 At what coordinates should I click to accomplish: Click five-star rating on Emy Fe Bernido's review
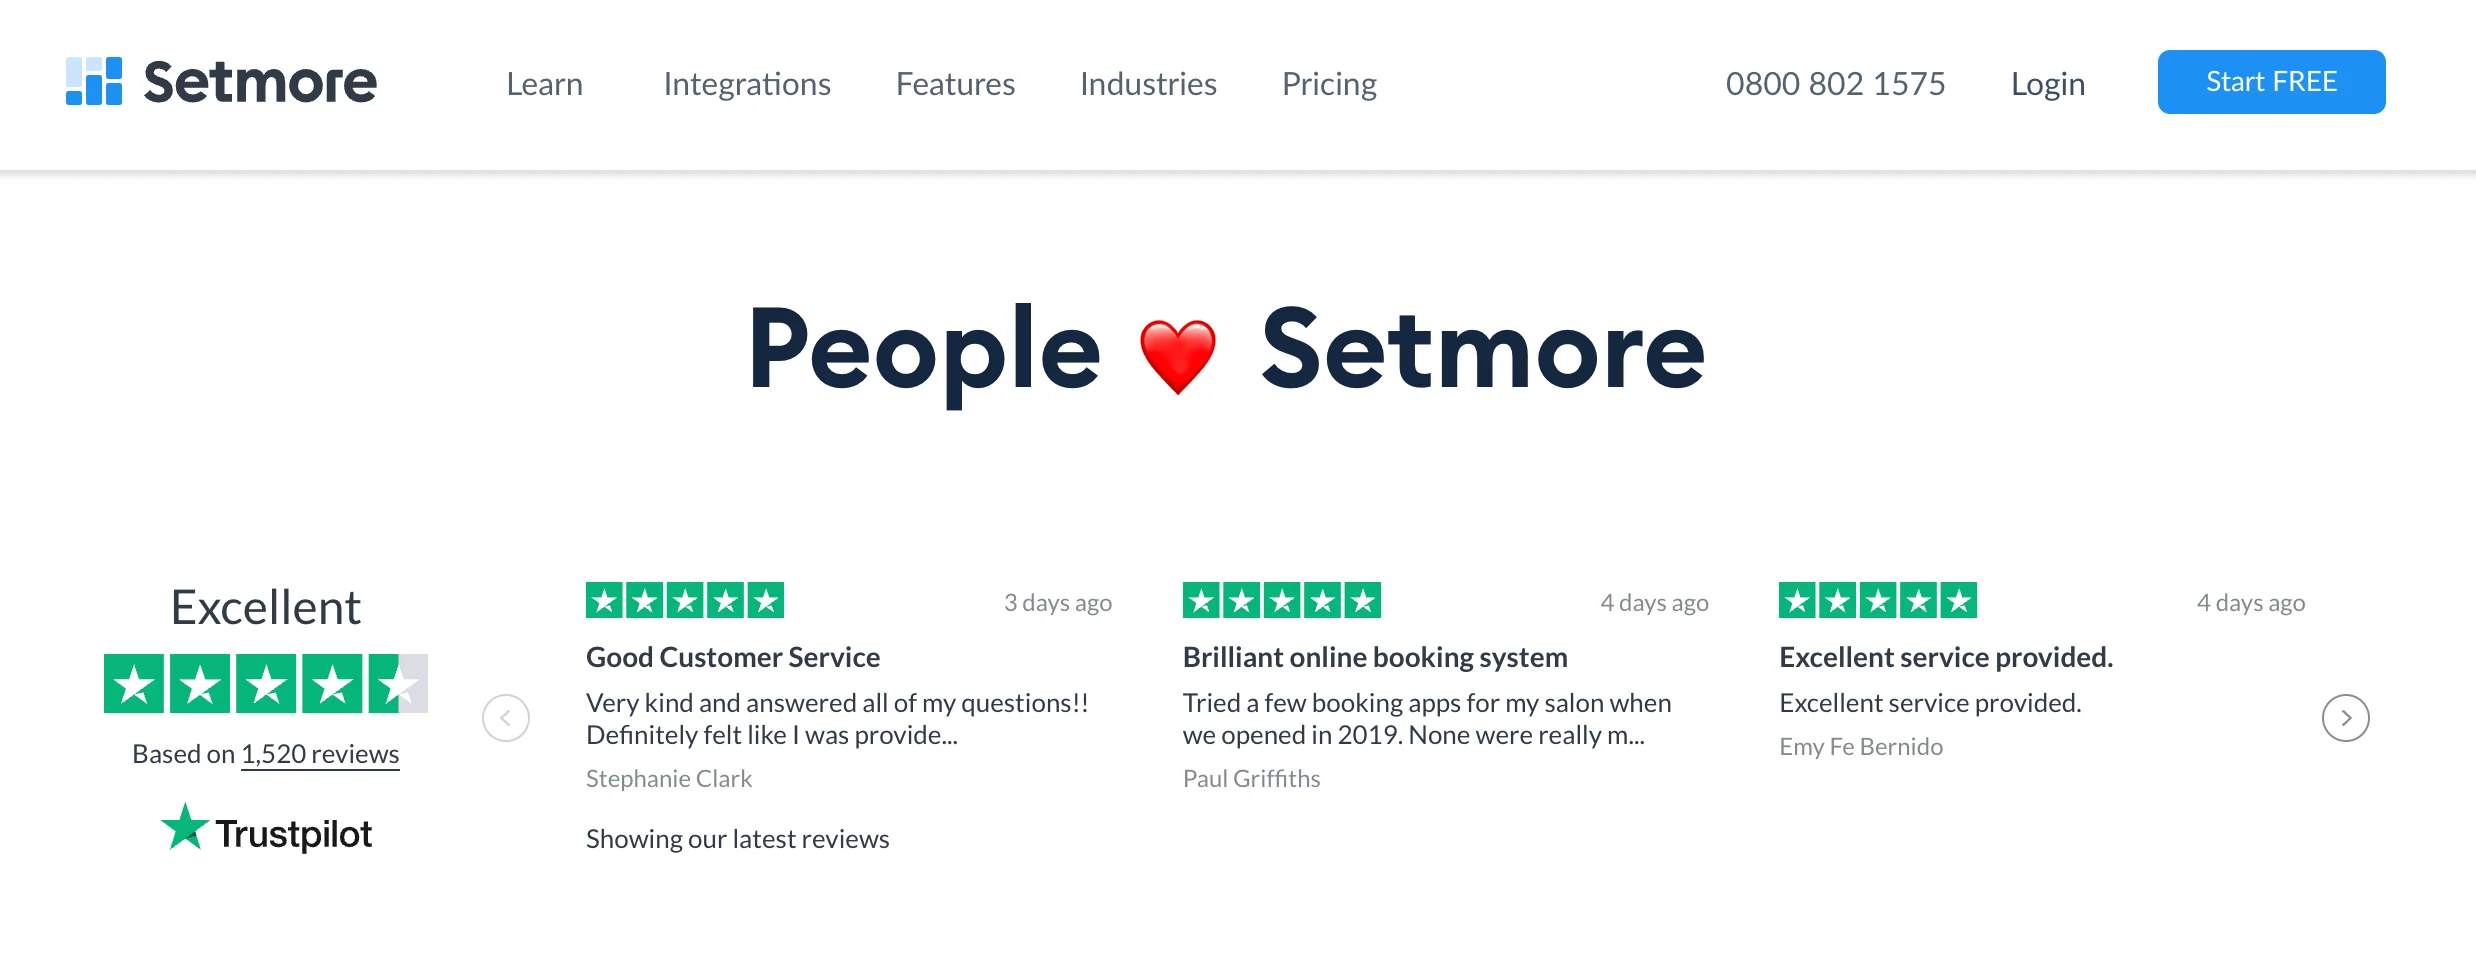pos(1877,601)
